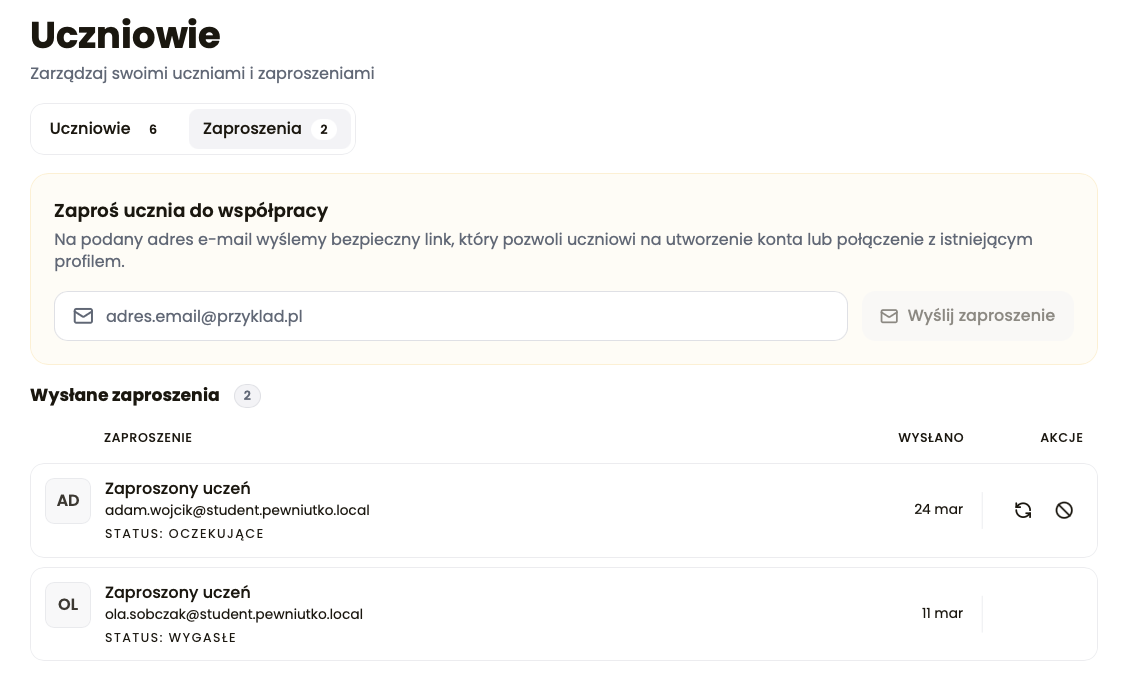
Task: Click the ZAPROSZENIE column header
Action: point(148,438)
